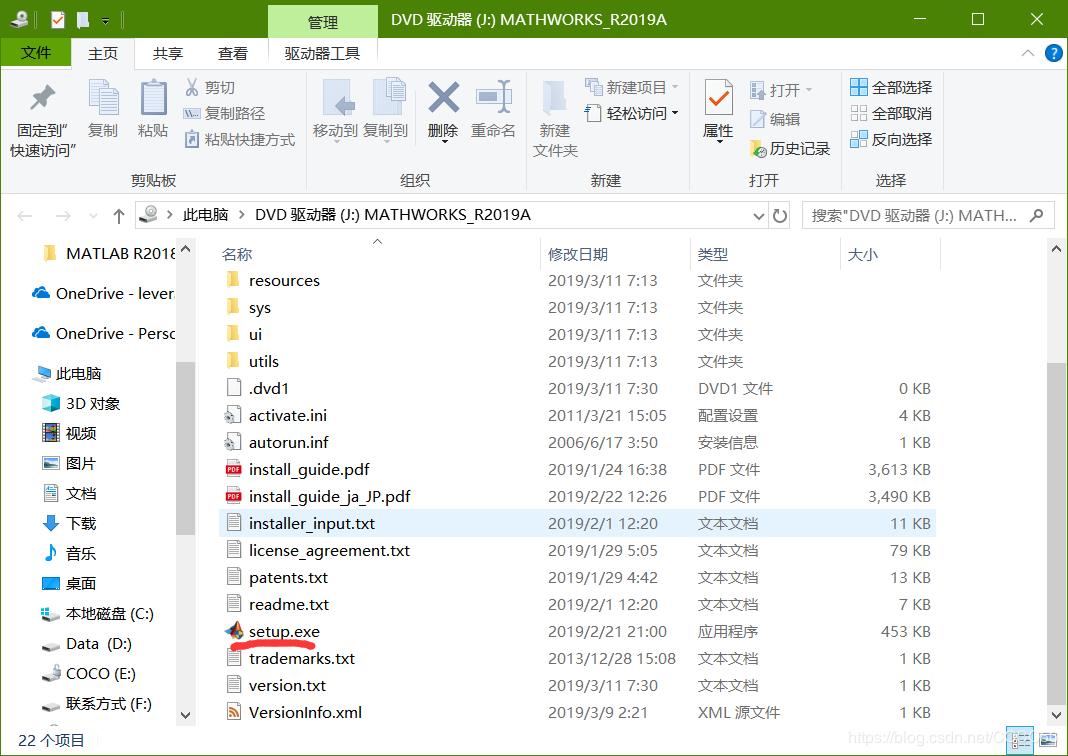Select the install_guide.pdf file icon

(234, 469)
